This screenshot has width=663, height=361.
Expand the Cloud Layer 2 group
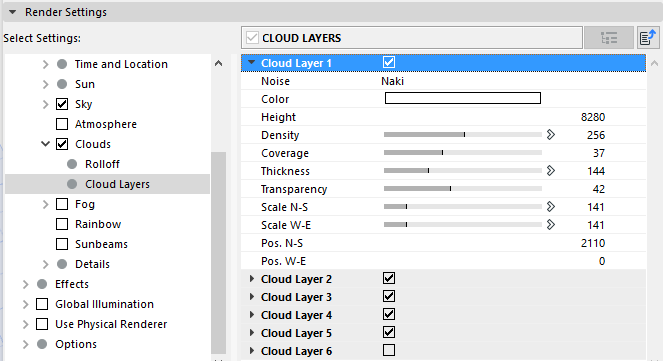pyautogui.click(x=252, y=279)
